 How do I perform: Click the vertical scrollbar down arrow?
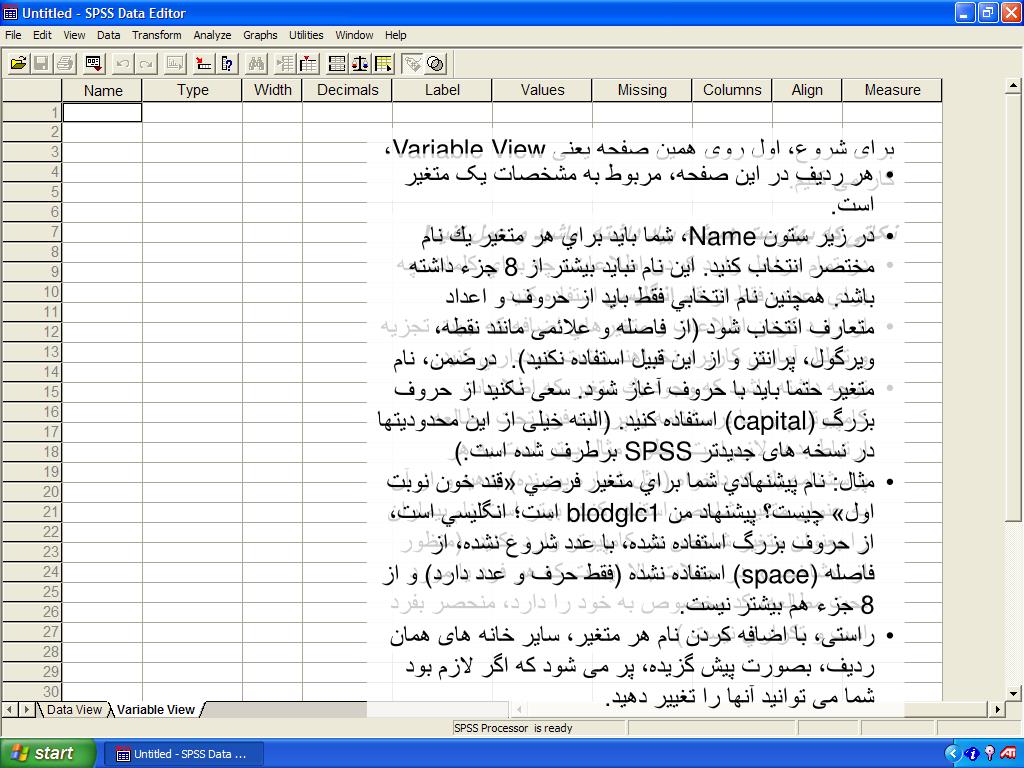1014,694
